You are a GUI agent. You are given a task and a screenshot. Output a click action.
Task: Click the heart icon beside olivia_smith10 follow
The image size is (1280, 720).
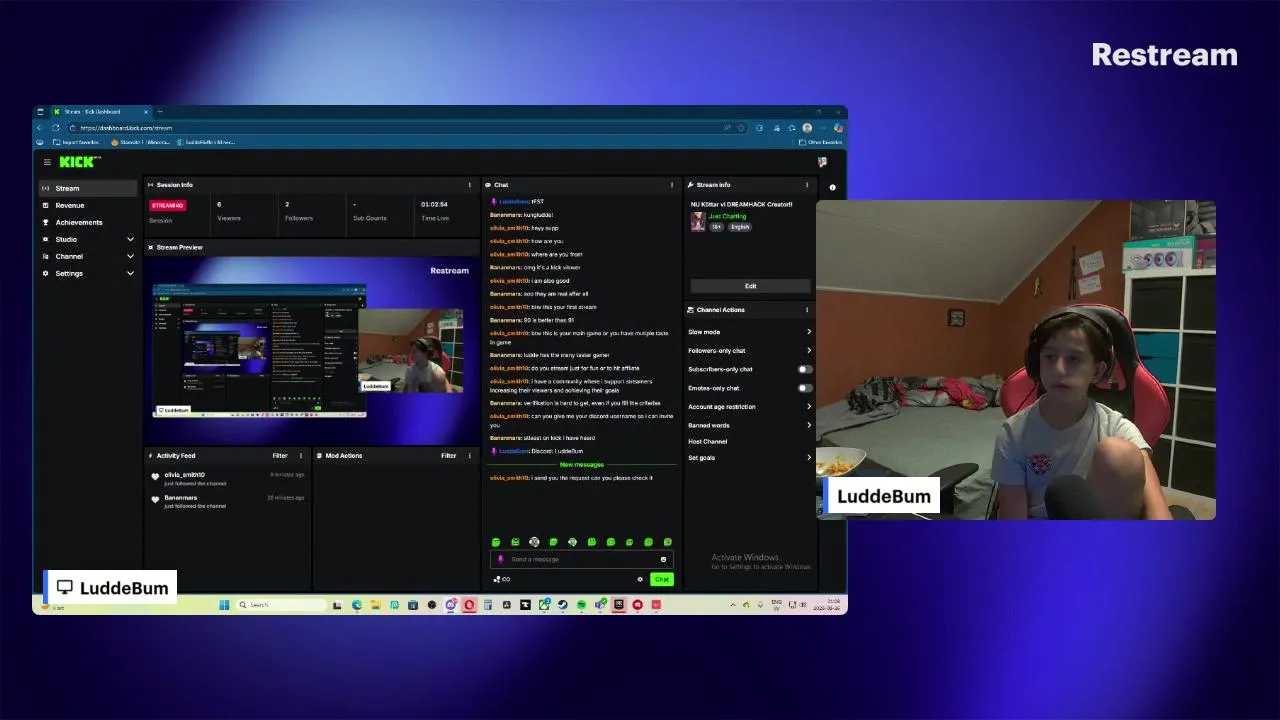point(155,477)
